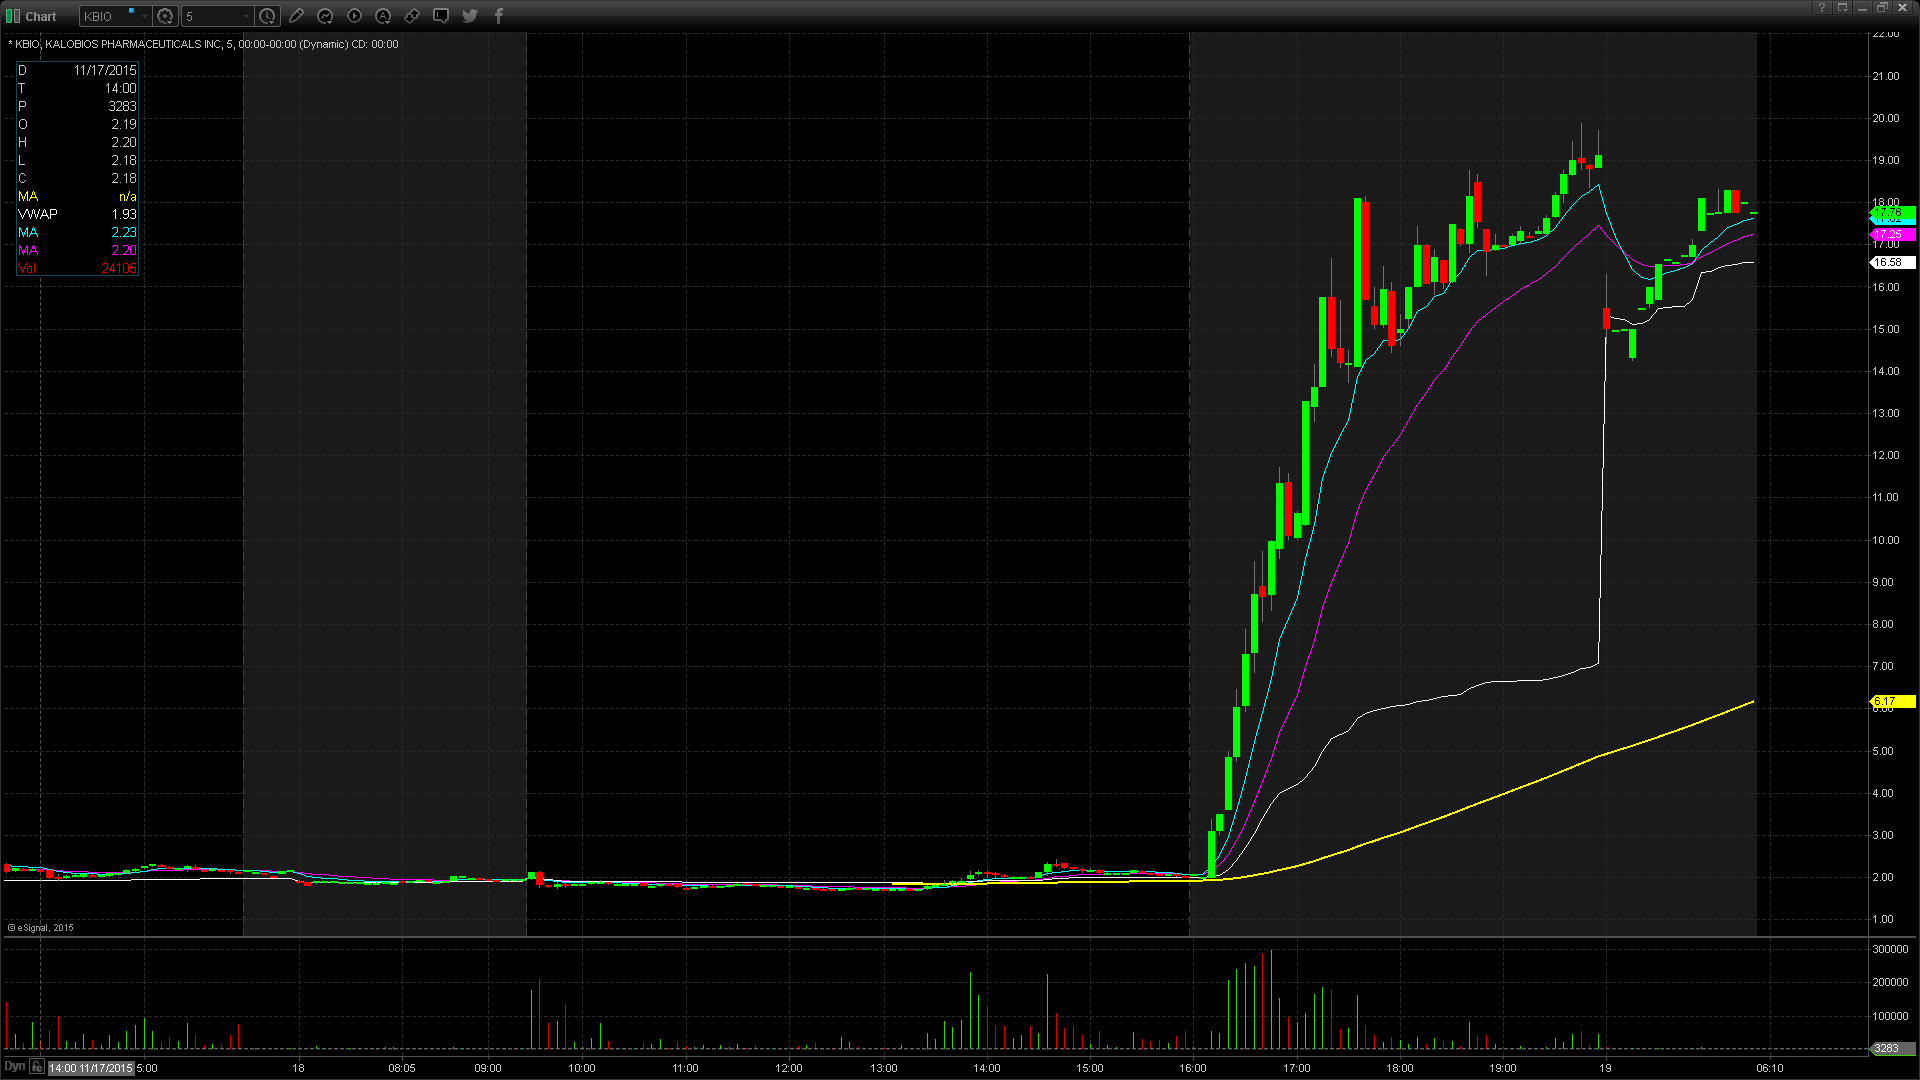1920x1080 pixels.
Task: Expand the KBIO symbol dropdown
Action: (144, 16)
